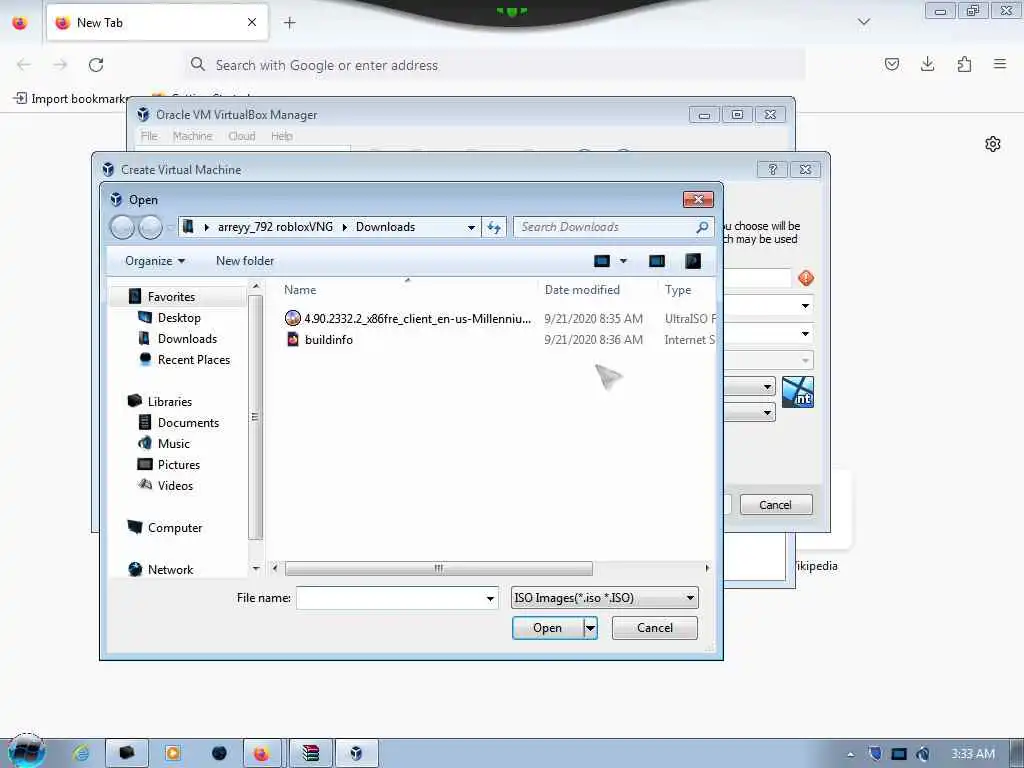This screenshot has width=1024, height=768.
Task: Sort by Name column header
Action: tap(300, 290)
